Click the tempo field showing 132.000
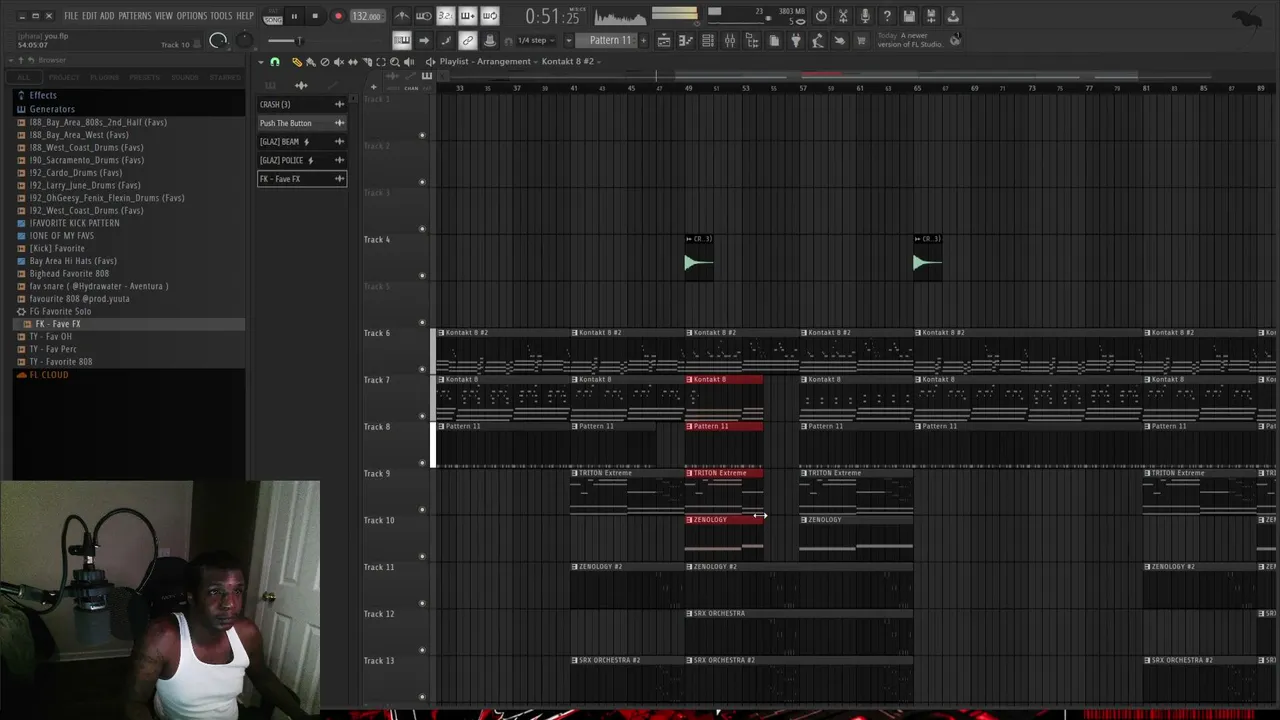 [x=367, y=16]
